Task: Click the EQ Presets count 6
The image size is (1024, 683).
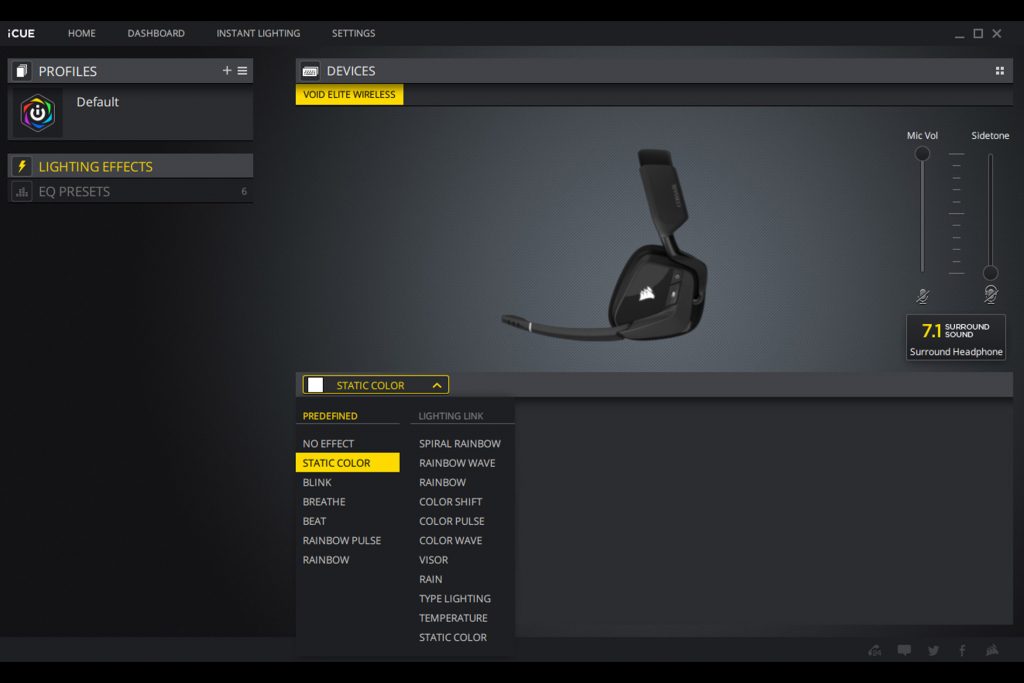Action: 244,191
